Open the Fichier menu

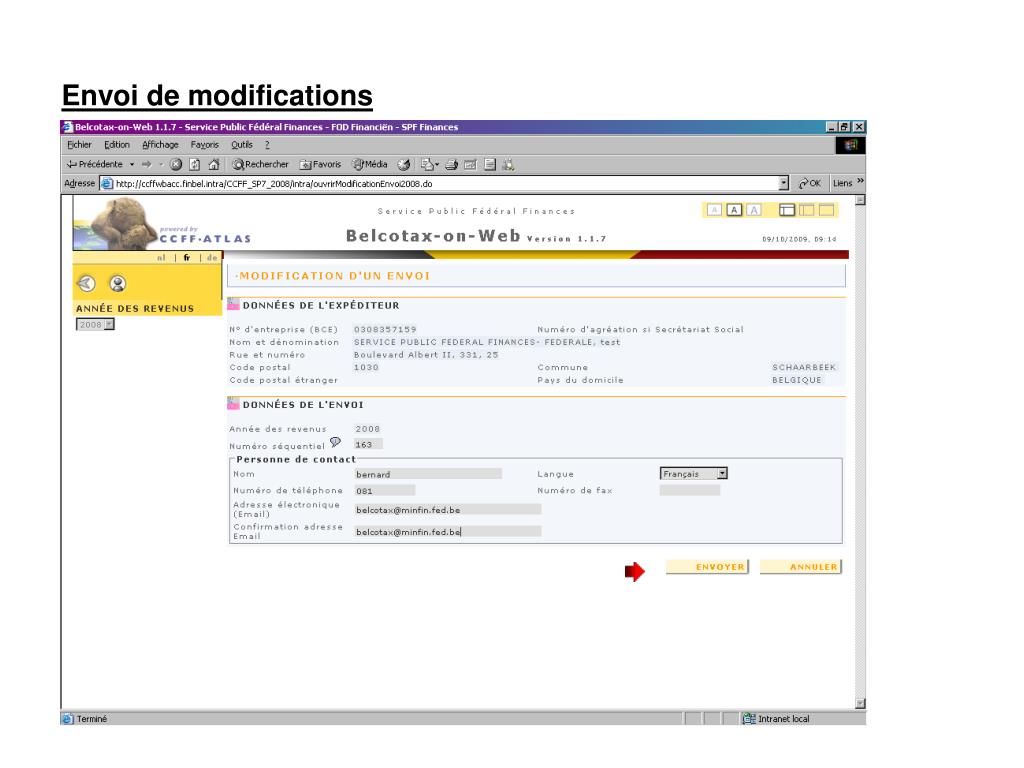tap(79, 145)
